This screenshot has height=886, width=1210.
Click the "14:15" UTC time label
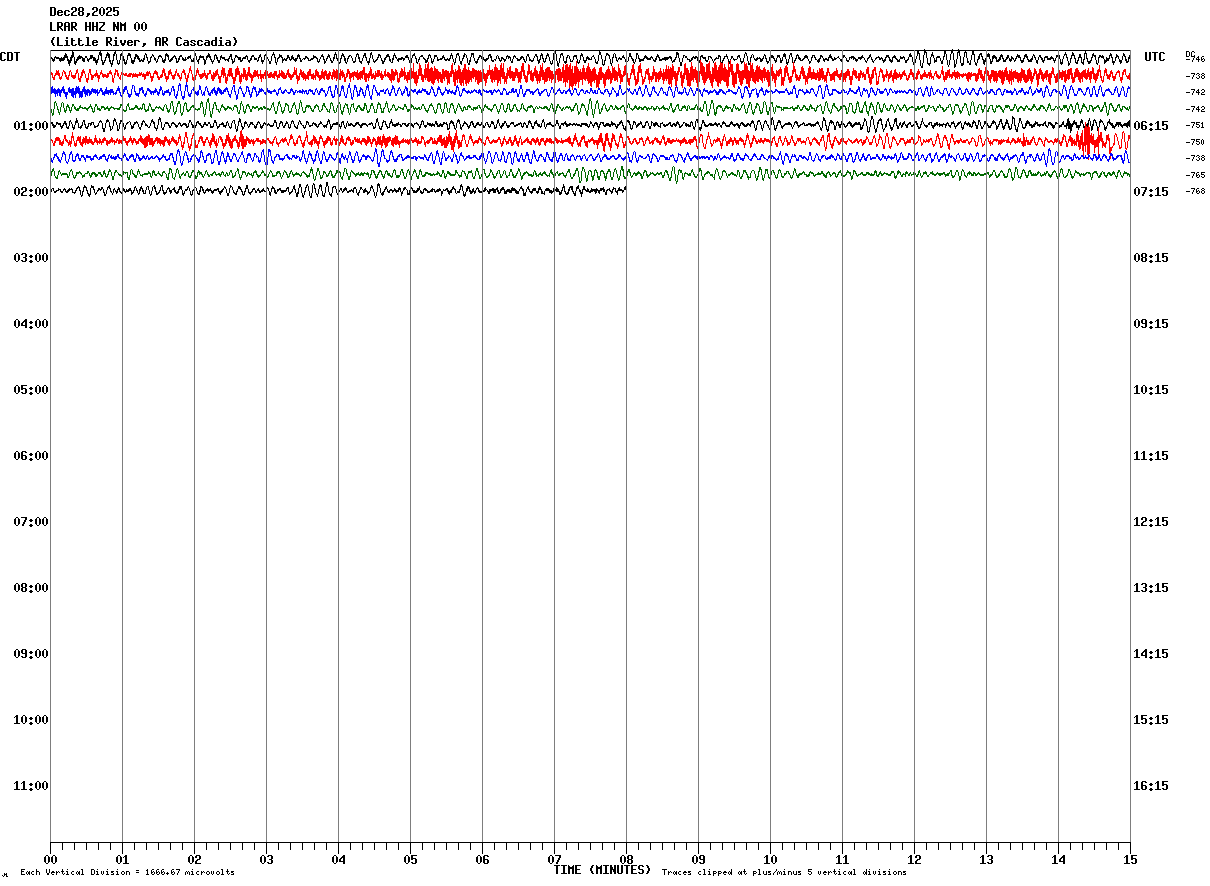1151,654
